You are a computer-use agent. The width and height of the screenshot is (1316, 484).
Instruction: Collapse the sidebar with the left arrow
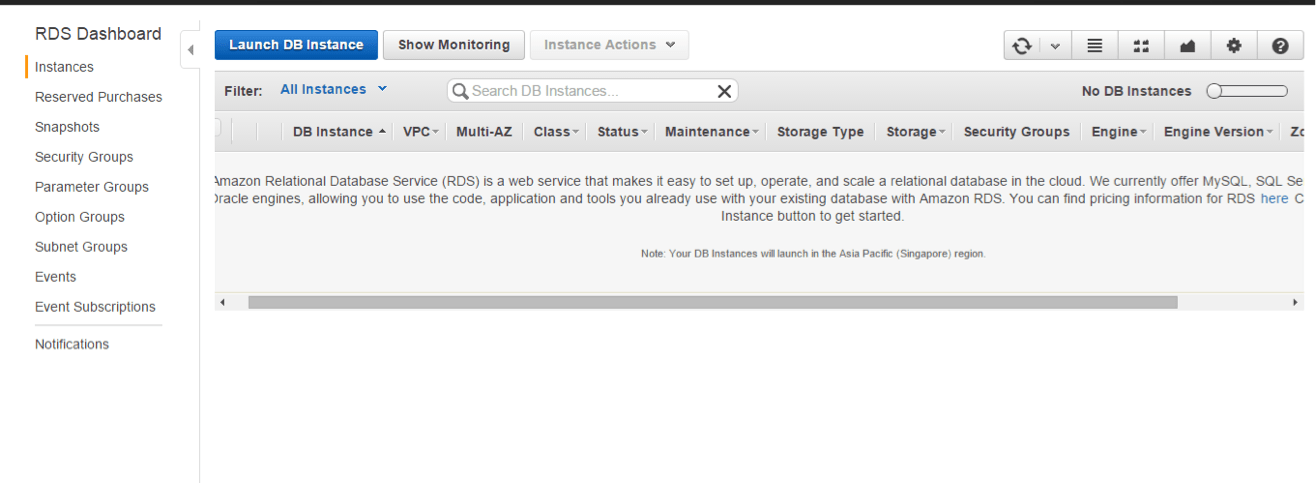[x=190, y=49]
